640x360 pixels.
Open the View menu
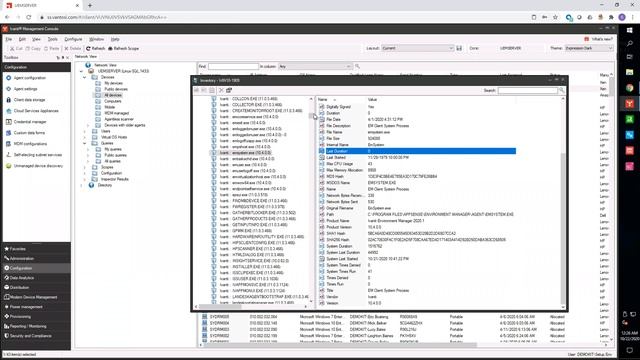pos(36,39)
